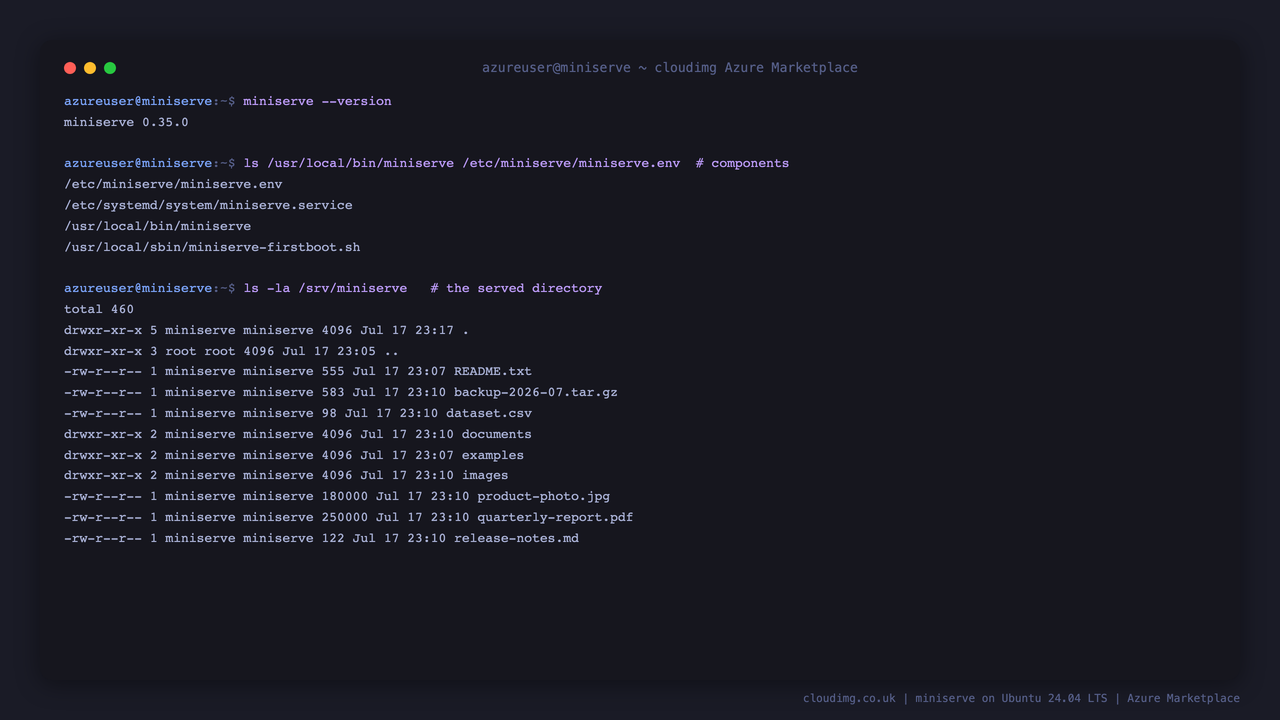Click the terminal title 'azureuser@miniserve ~ cloudimg Azure Marketplace'

point(670,68)
